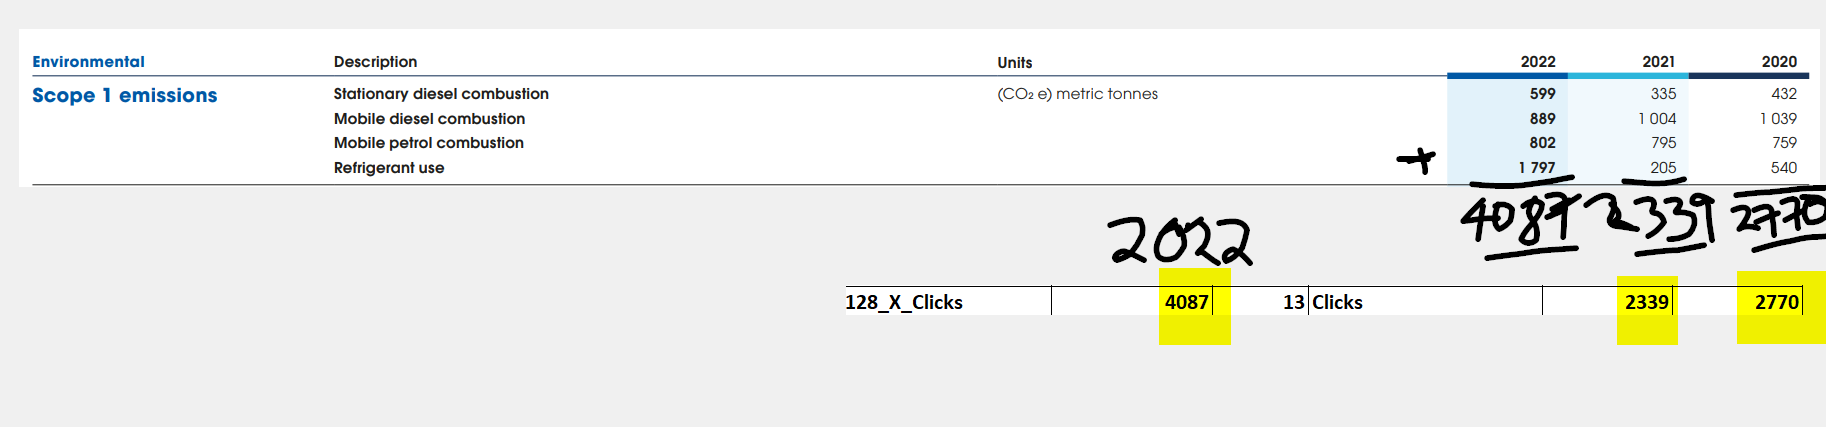
Task: Click the printed 2022 year column header
Action: click(x=1537, y=62)
